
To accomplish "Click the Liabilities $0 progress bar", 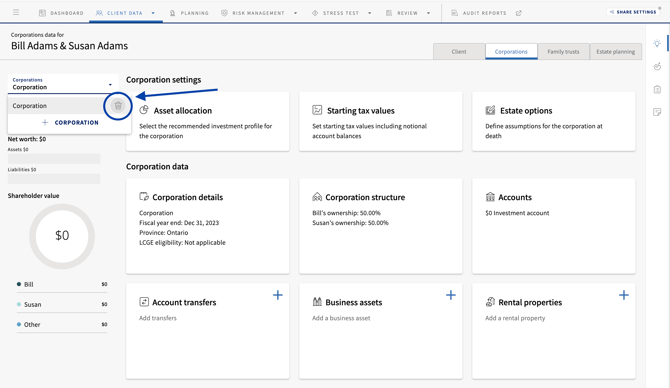I will click(54, 179).
